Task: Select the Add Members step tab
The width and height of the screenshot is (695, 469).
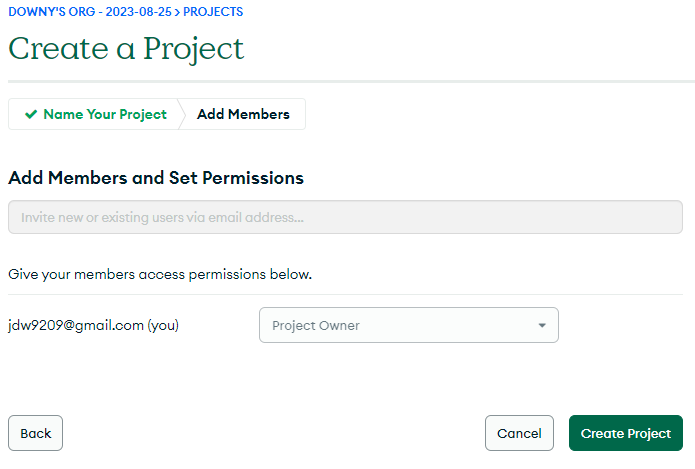Action: (x=243, y=114)
